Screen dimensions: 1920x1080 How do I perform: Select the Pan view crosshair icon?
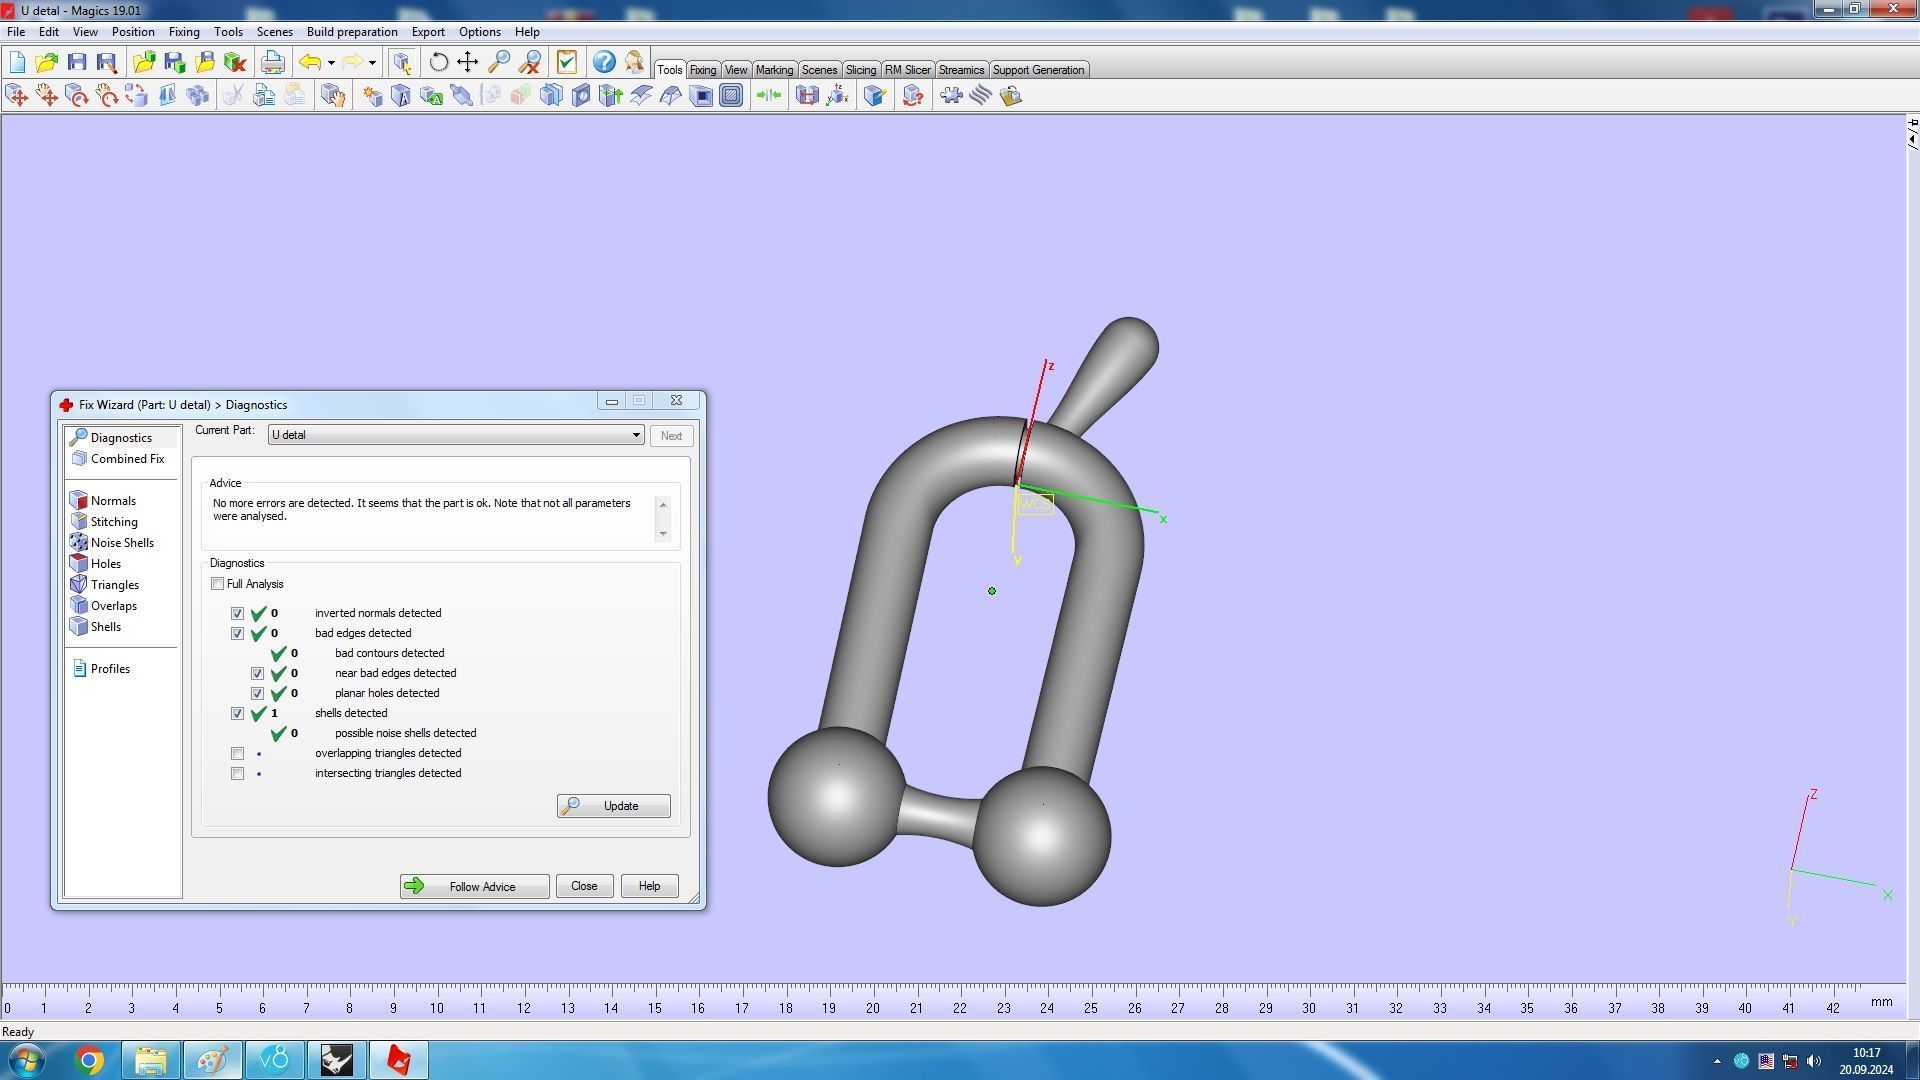[x=468, y=62]
